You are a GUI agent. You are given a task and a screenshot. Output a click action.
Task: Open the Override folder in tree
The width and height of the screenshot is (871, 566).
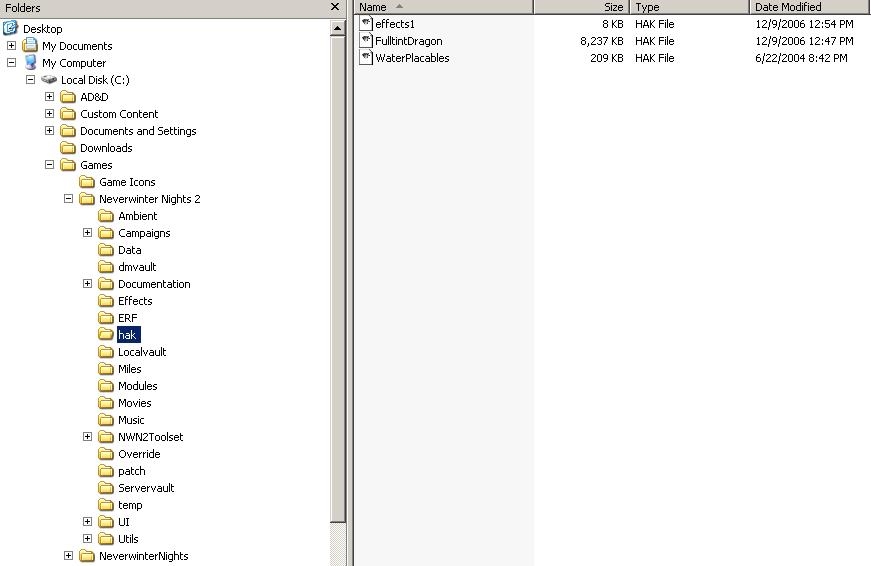click(139, 454)
